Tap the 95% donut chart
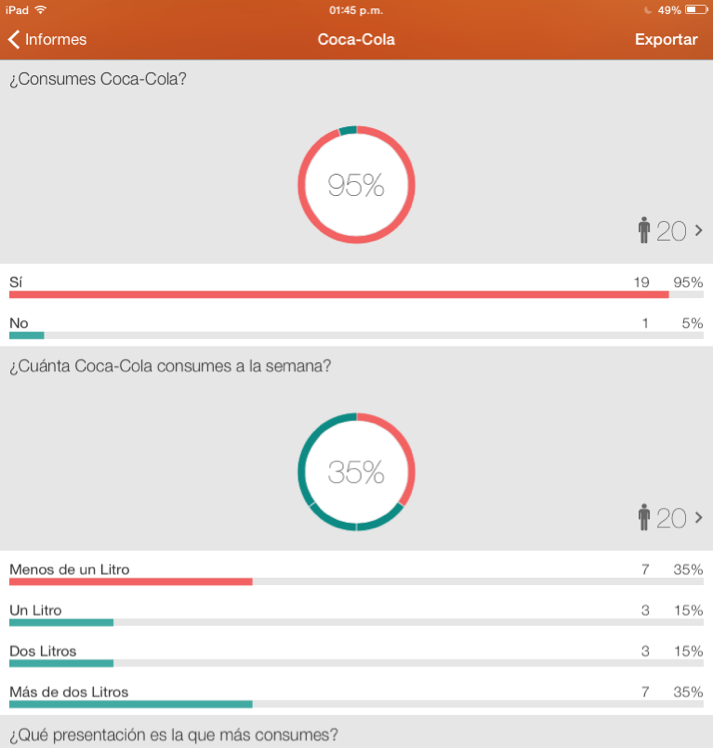The width and height of the screenshot is (721, 748). (356, 185)
